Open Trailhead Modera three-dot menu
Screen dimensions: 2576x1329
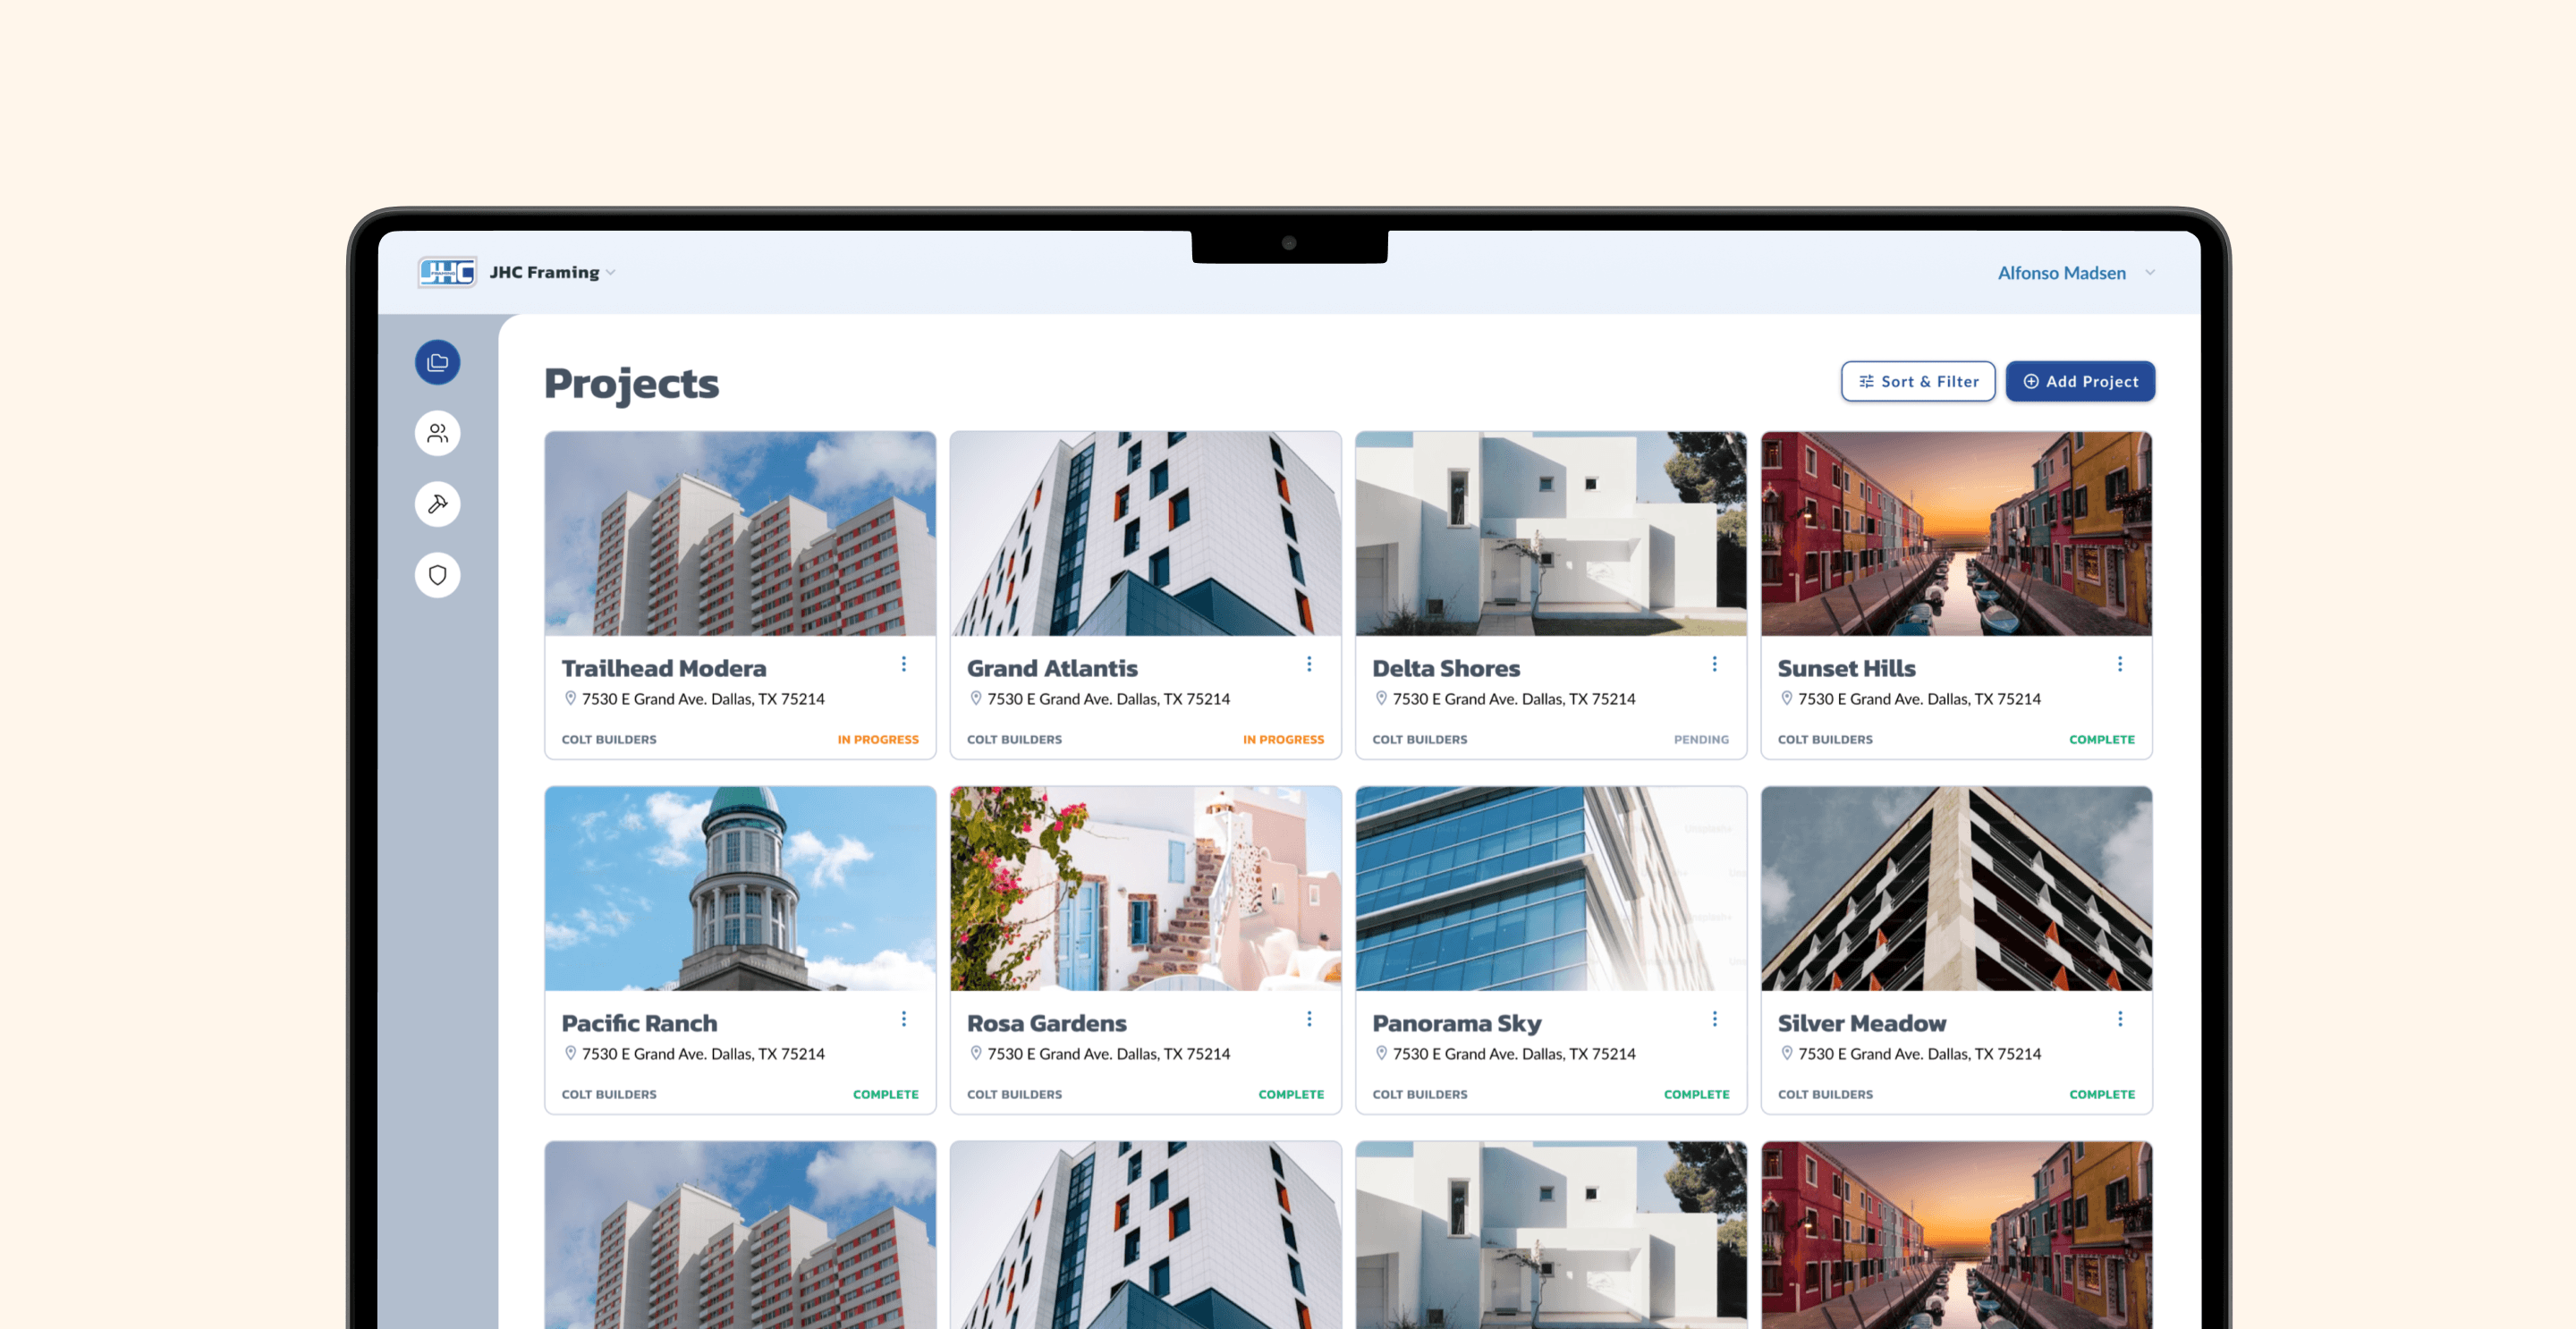(x=904, y=664)
